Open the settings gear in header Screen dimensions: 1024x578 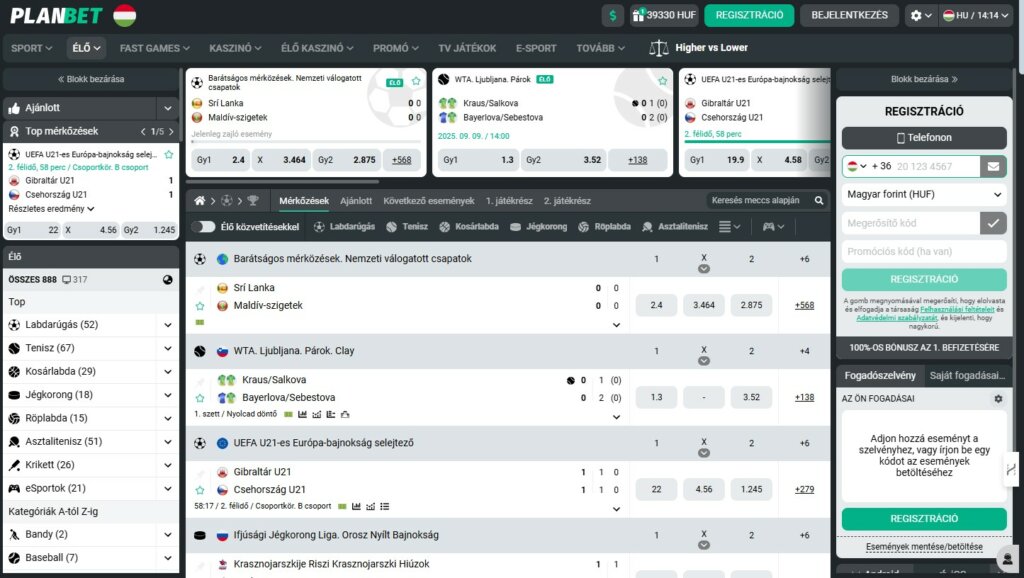(916, 16)
